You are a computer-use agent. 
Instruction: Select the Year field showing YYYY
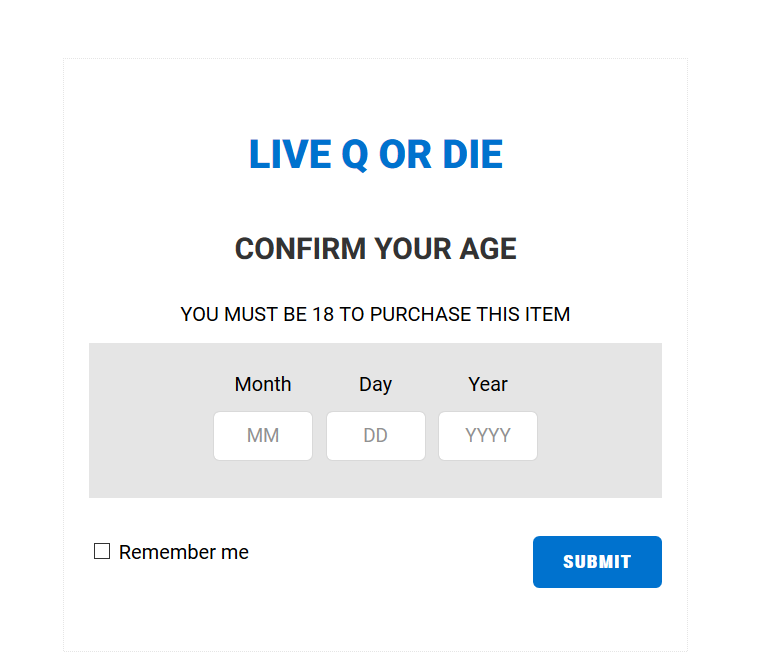pyautogui.click(x=488, y=436)
